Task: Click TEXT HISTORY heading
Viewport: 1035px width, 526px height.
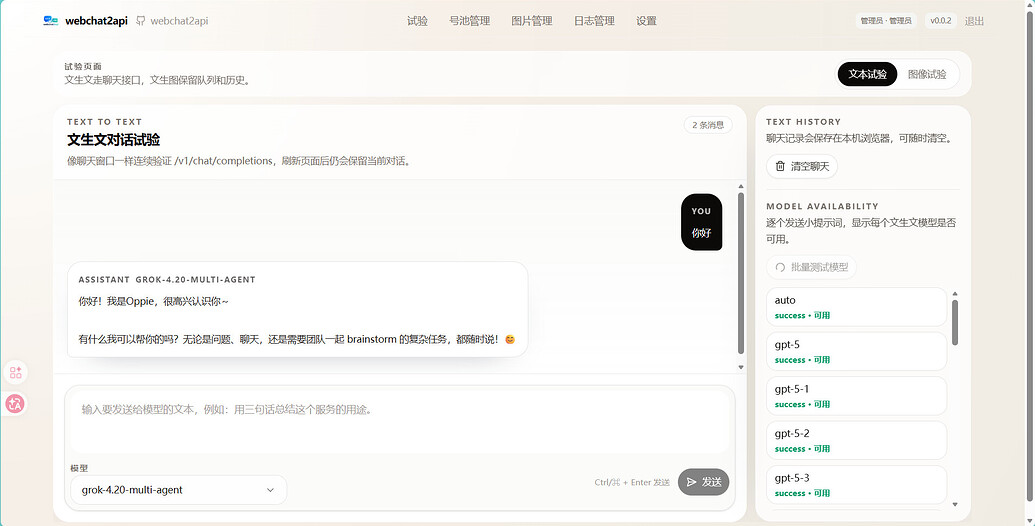Action: coord(803,122)
